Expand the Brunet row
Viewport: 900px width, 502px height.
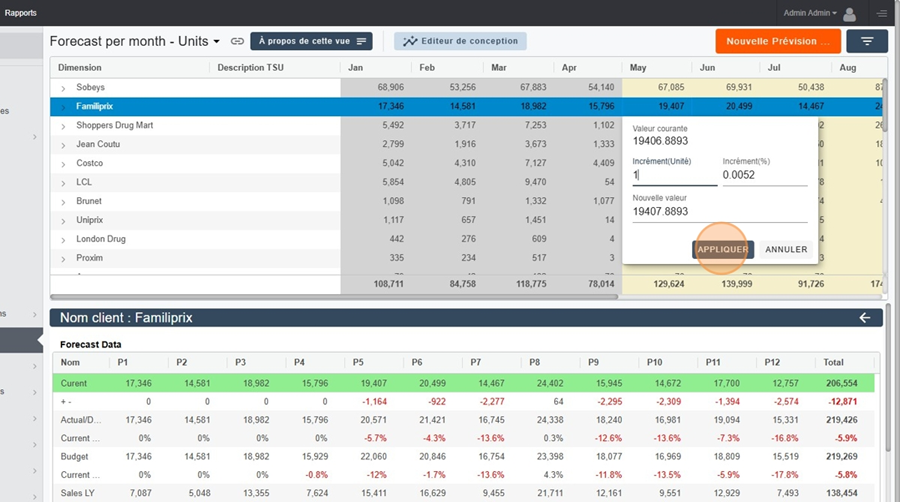[x=63, y=202]
